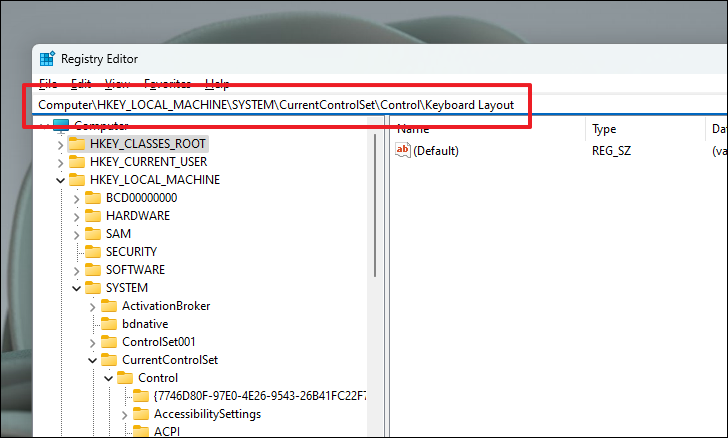728x438 pixels.
Task: Expand the HARDWARE chevron
Action: (x=77, y=217)
